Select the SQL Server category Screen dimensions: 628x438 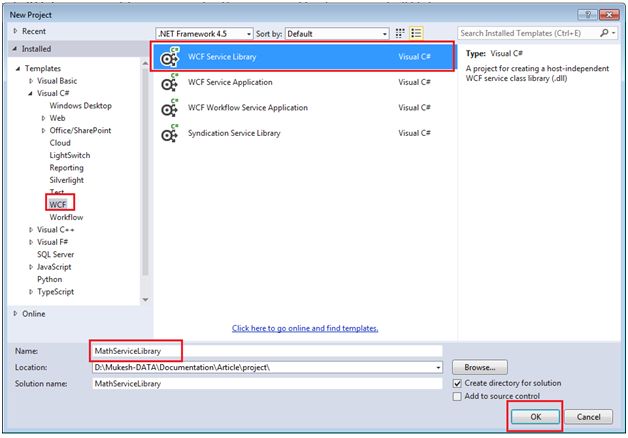coord(55,255)
